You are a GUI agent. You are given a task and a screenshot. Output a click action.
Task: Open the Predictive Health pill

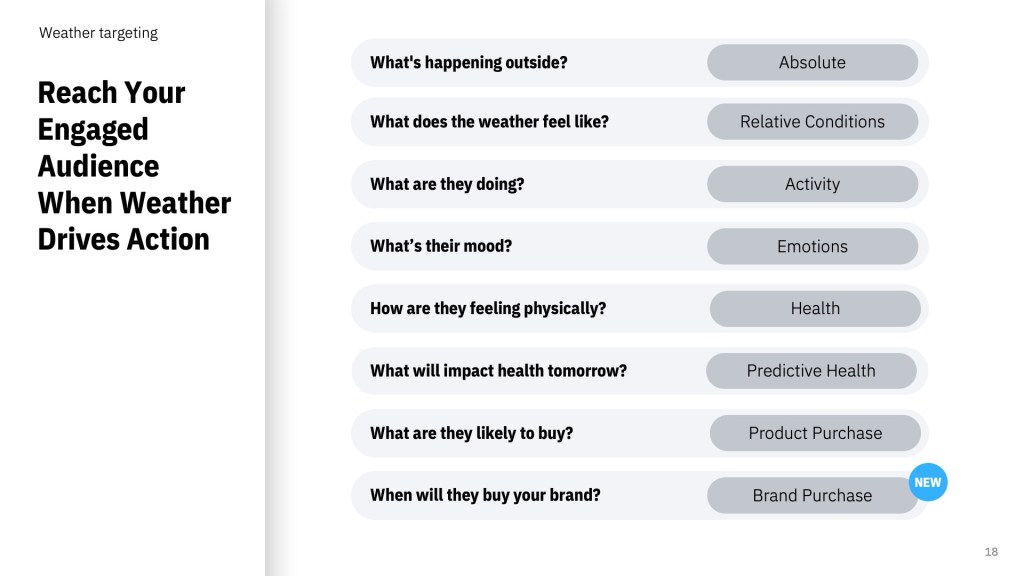[811, 371]
